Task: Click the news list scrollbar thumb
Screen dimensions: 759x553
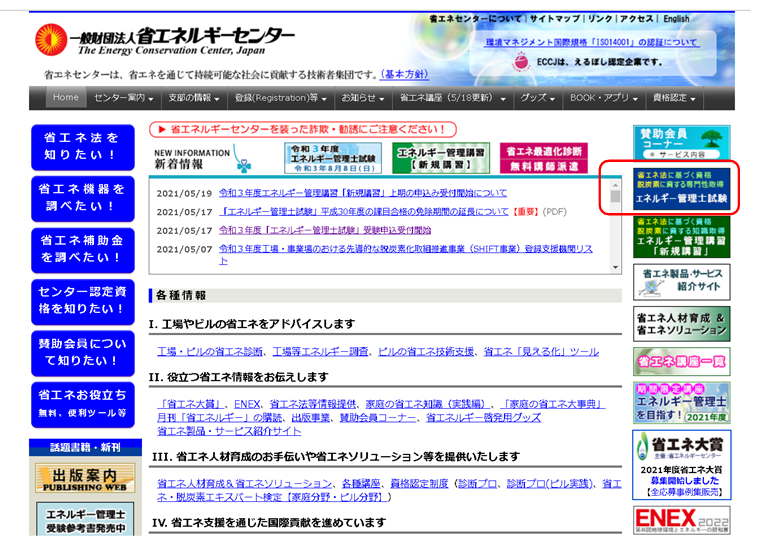Action: click(x=615, y=196)
